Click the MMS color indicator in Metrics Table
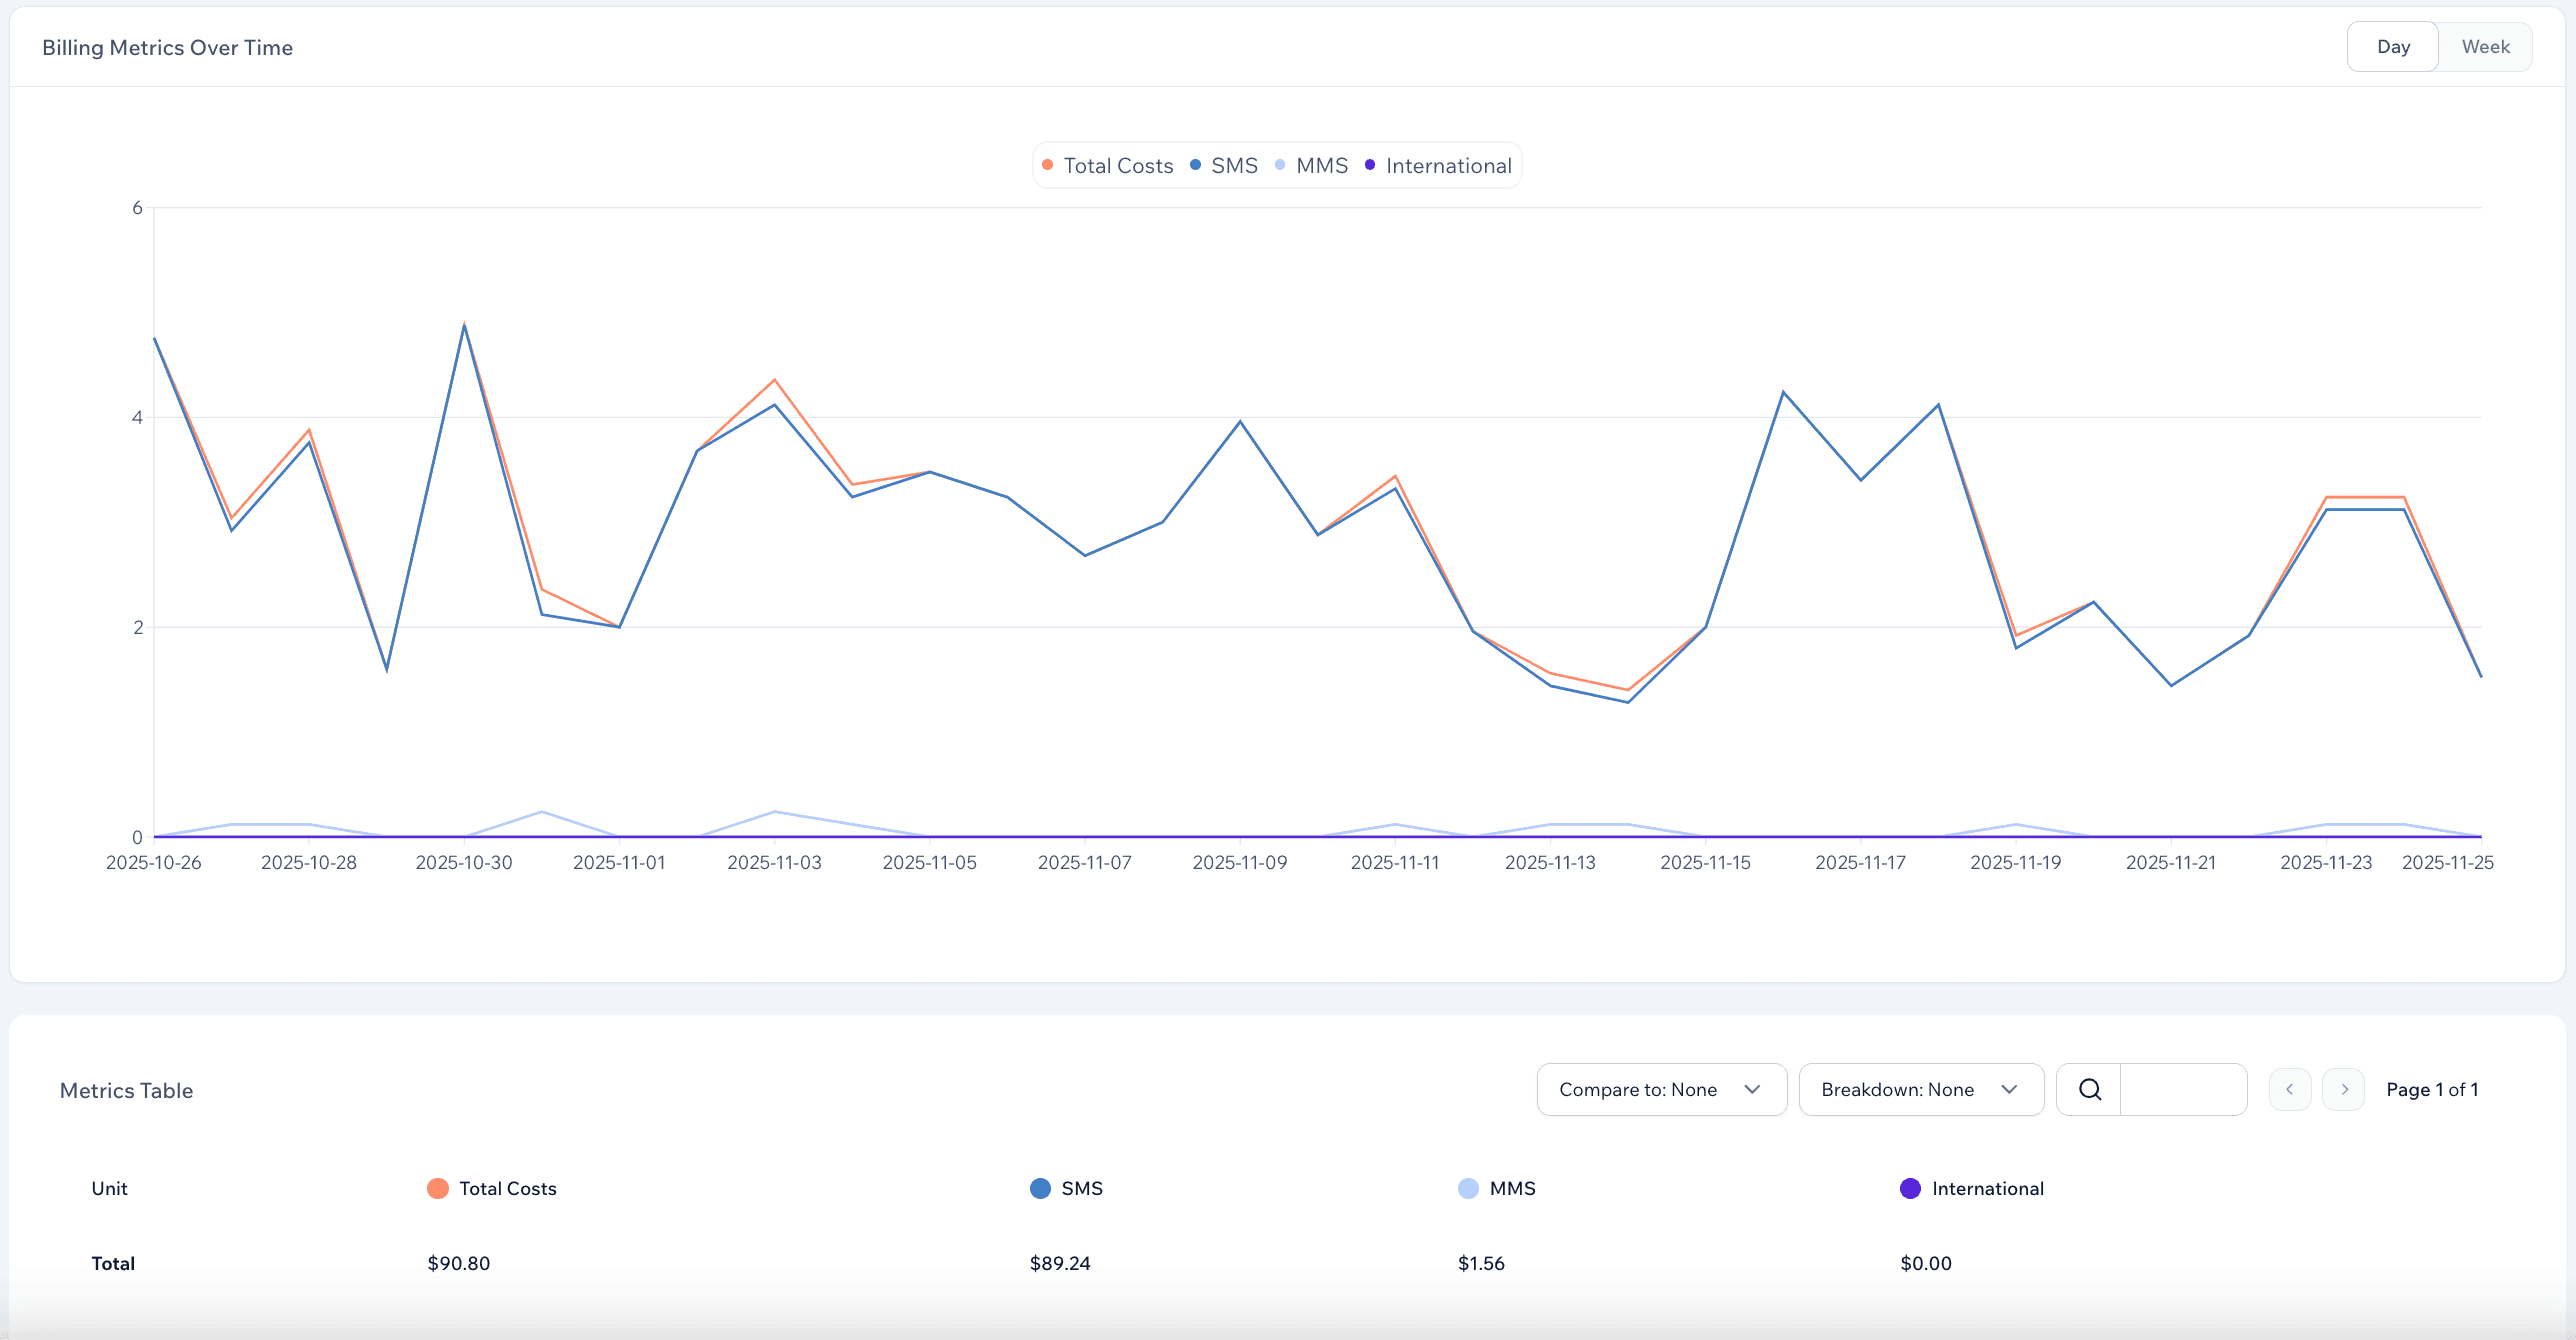 [x=1467, y=1188]
